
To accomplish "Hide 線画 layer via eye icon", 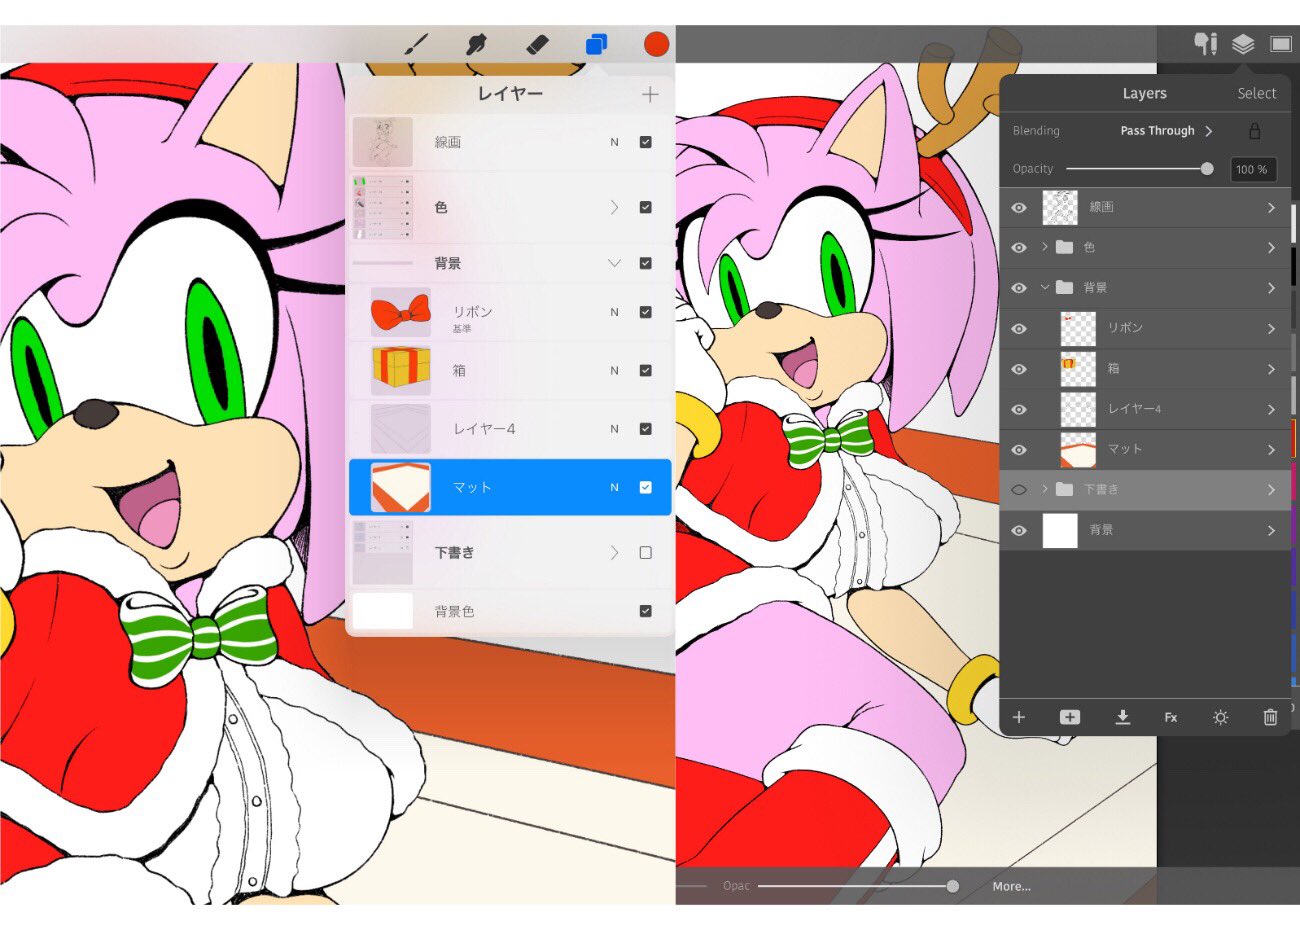I will tap(1019, 208).
